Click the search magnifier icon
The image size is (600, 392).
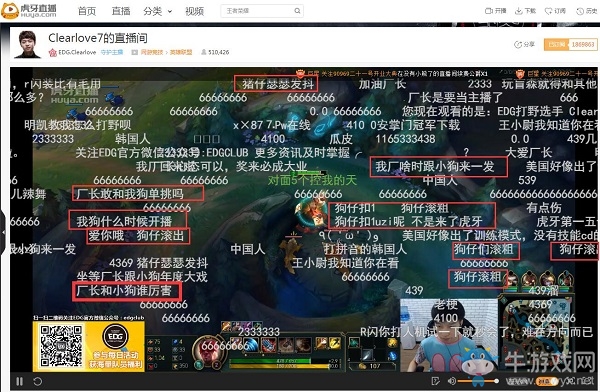[297, 11]
